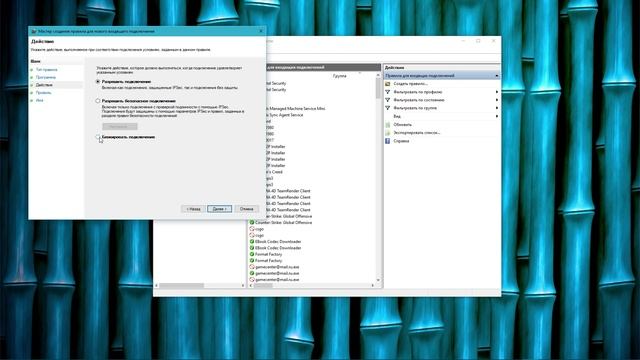
Task: Choose the Блокировать подключение radio option
Action: [98, 137]
